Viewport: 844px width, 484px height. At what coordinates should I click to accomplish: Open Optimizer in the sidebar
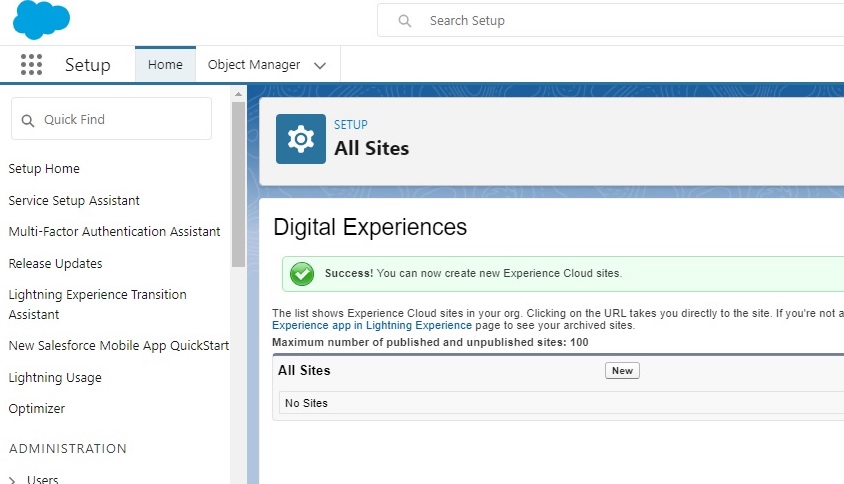tap(37, 409)
